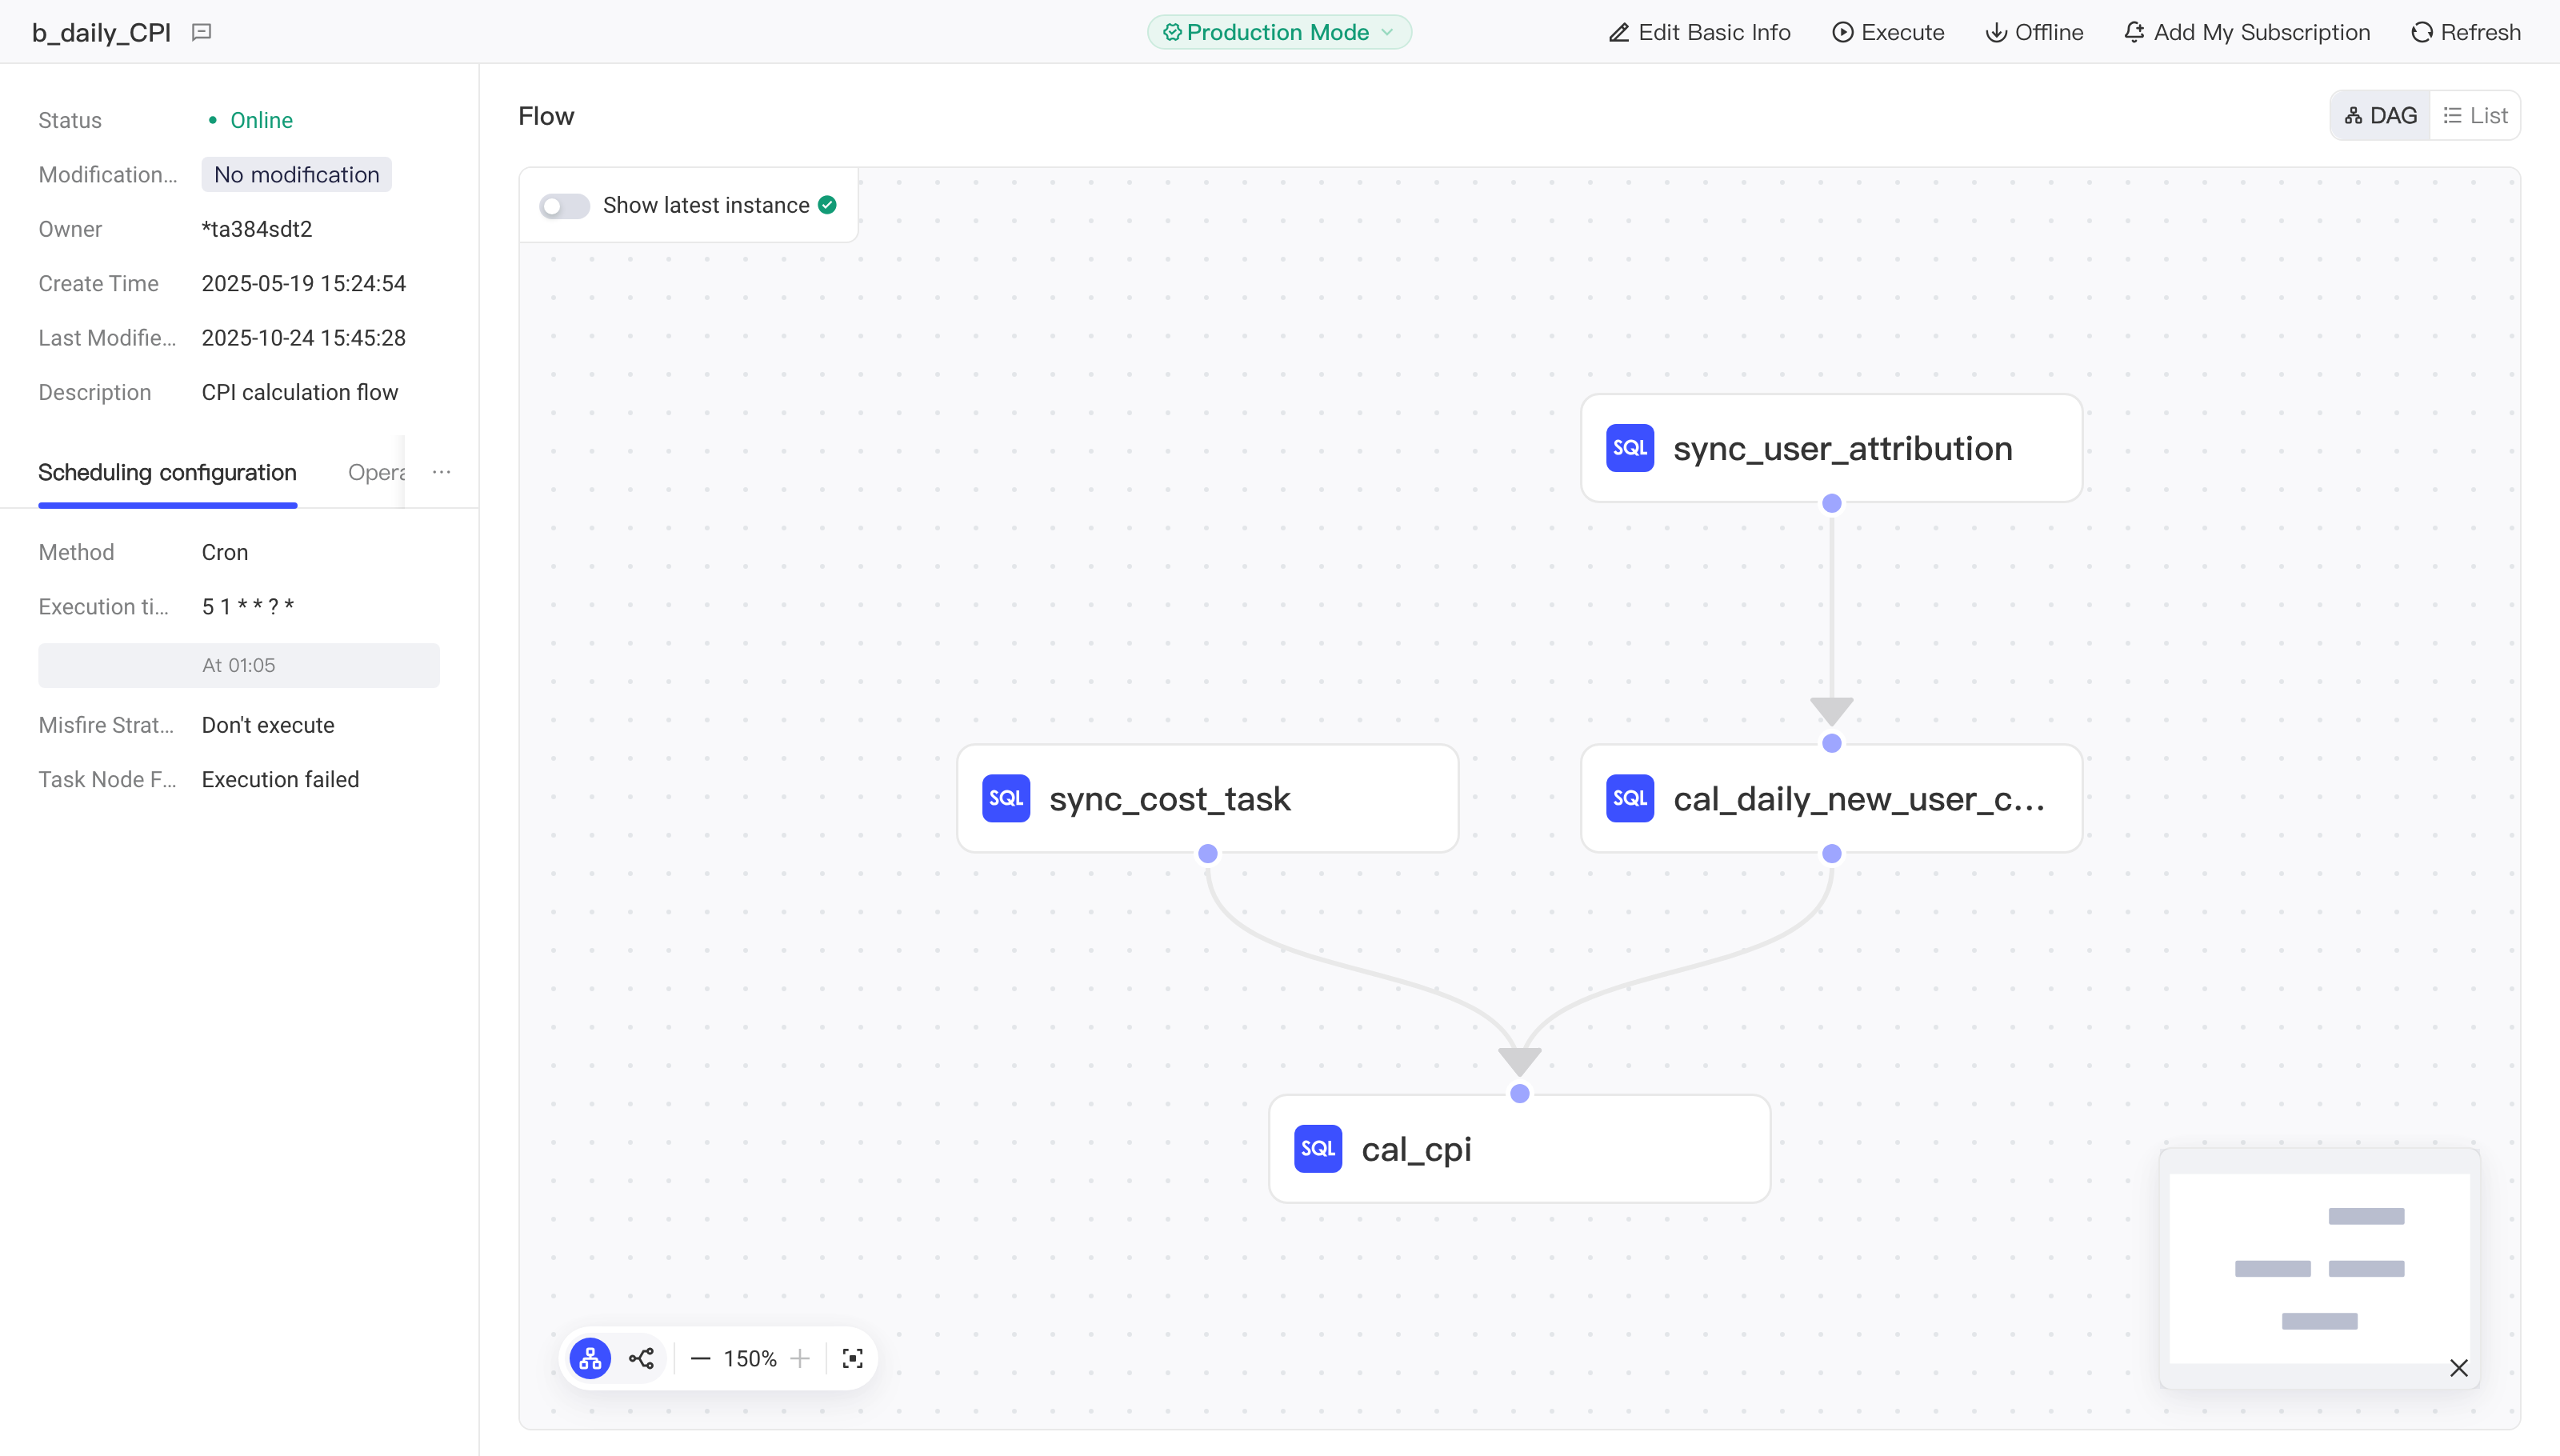Viewport: 2560px width, 1456px height.
Task: Apply horizontal layout icon in the bottom toolbar
Action: pos(641,1358)
